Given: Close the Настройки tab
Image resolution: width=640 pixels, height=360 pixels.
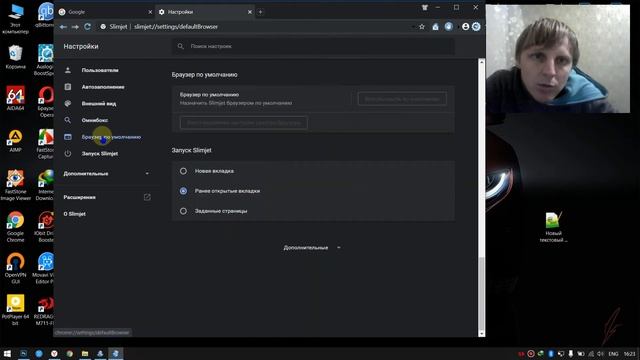Looking at the screenshot, I should [x=250, y=12].
